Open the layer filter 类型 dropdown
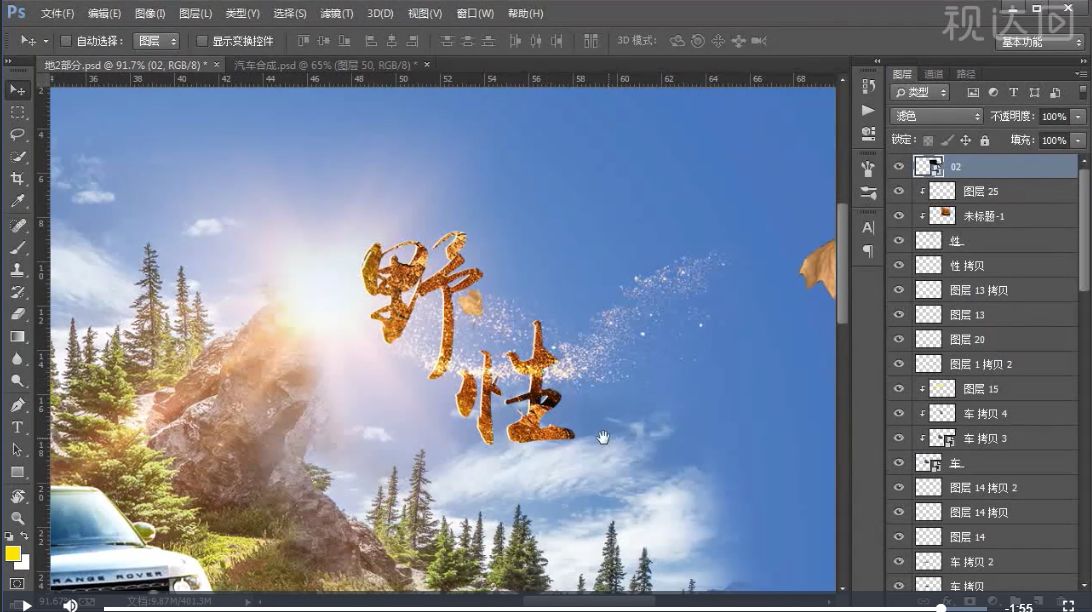This screenshot has width=1092, height=612. pos(920,93)
